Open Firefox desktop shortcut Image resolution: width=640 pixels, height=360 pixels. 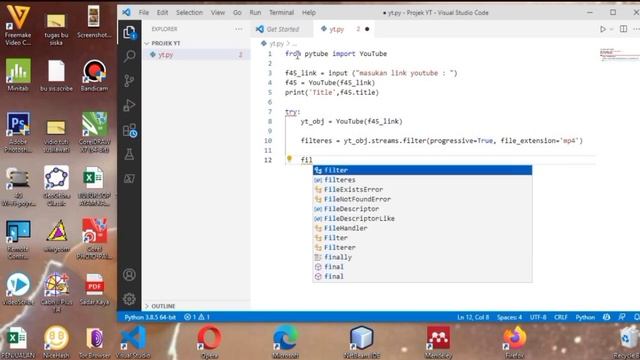pyautogui.click(x=514, y=342)
